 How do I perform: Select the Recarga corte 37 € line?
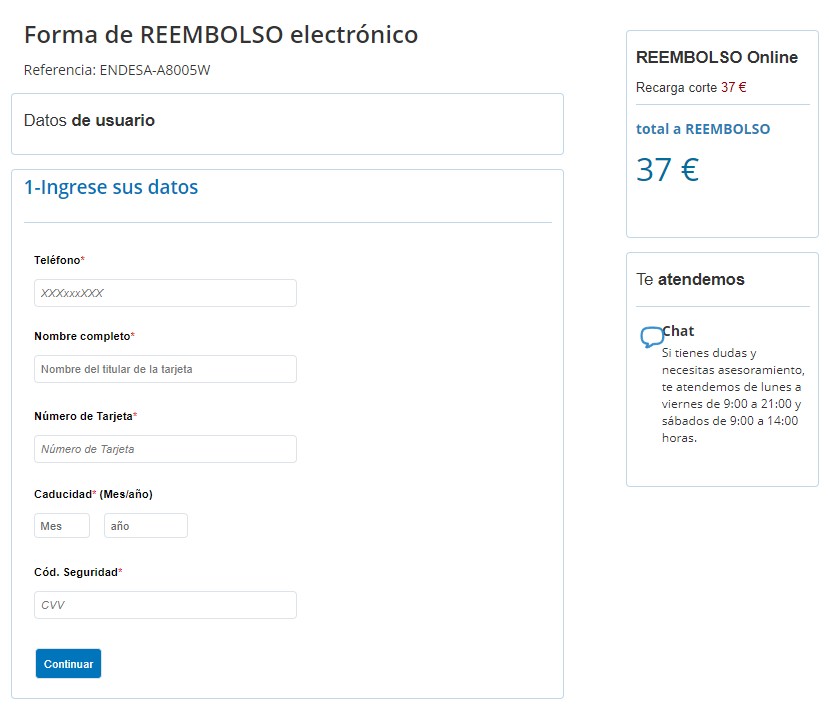[x=691, y=87]
